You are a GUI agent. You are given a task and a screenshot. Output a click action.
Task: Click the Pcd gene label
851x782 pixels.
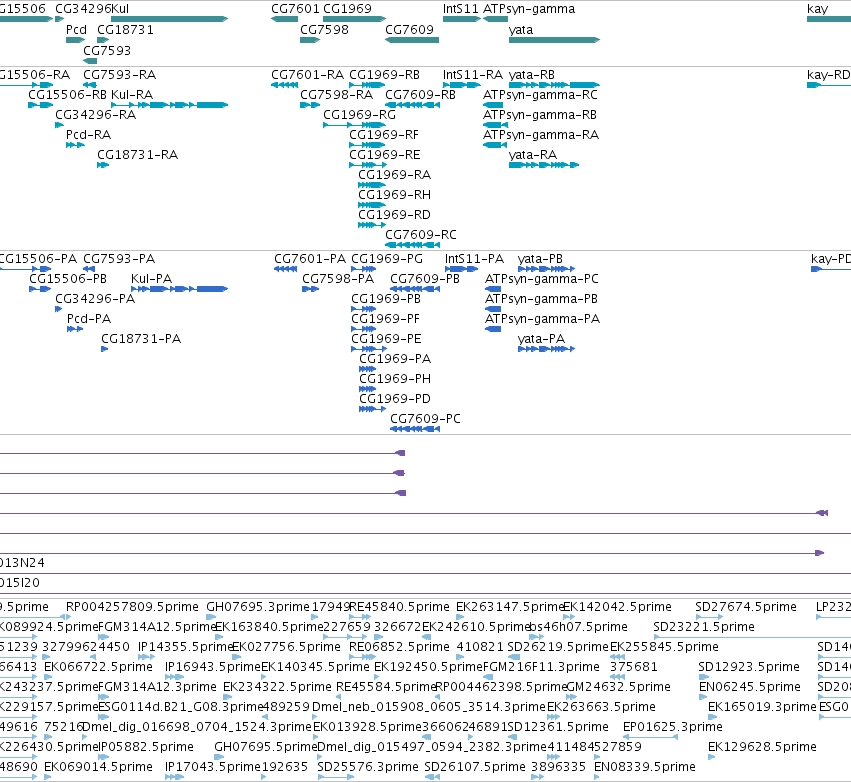coord(77,30)
